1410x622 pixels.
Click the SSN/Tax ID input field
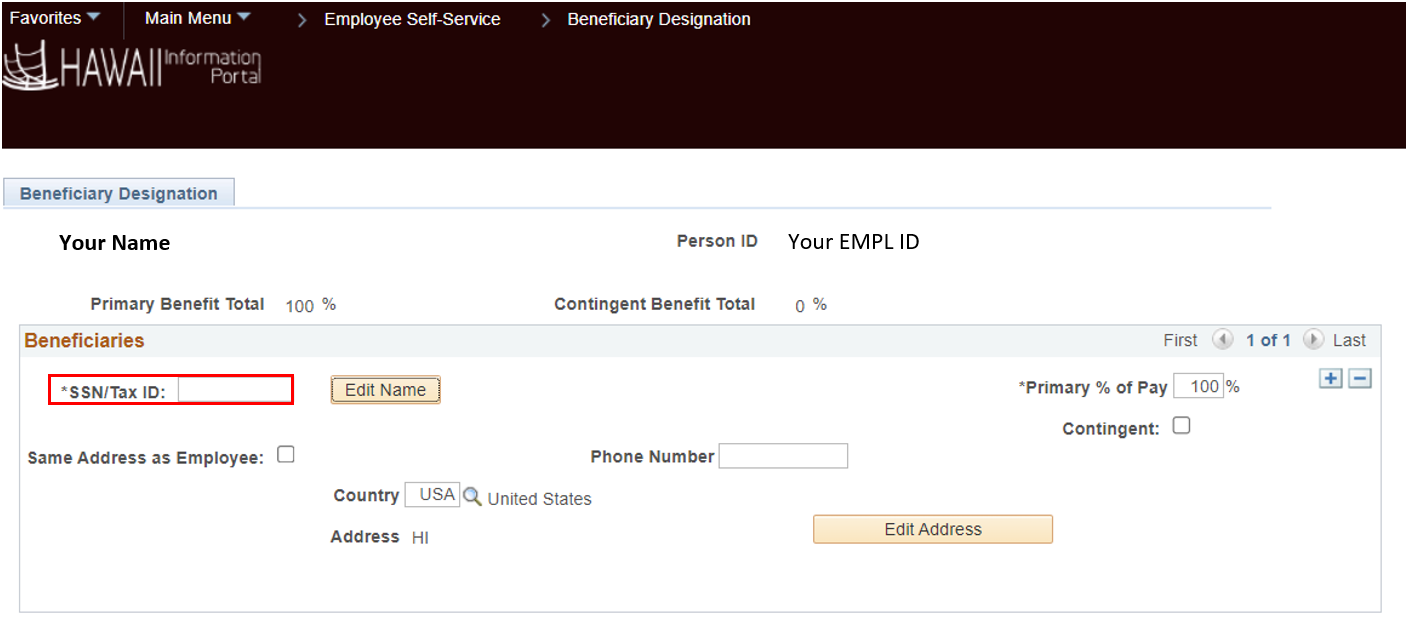[234, 390]
